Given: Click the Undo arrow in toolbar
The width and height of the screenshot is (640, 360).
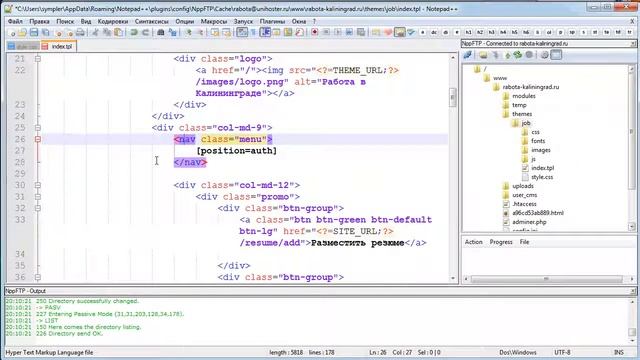Looking at the screenshot, I should pos(134,32).
